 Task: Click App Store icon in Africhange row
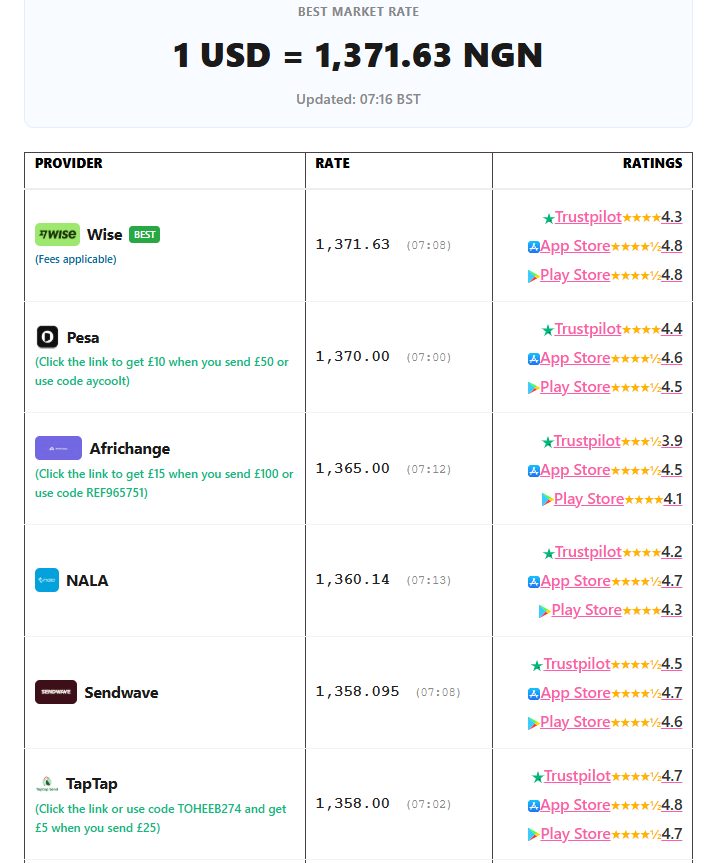point(533,471)
